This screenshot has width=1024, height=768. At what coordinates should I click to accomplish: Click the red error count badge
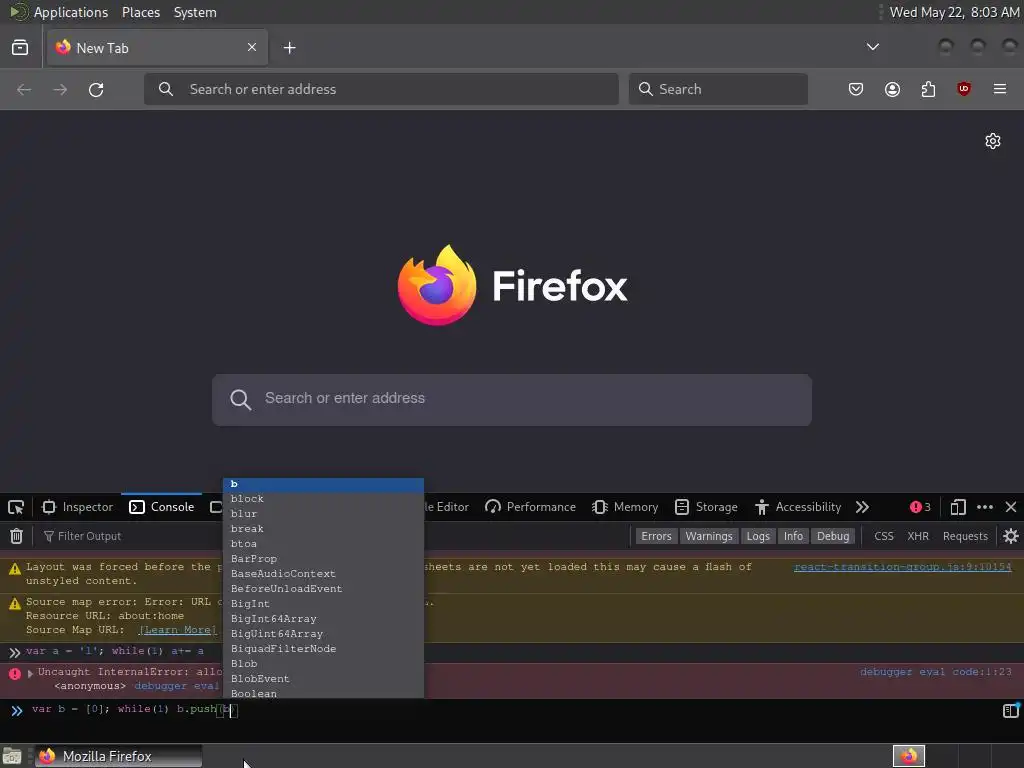(920, 507)
